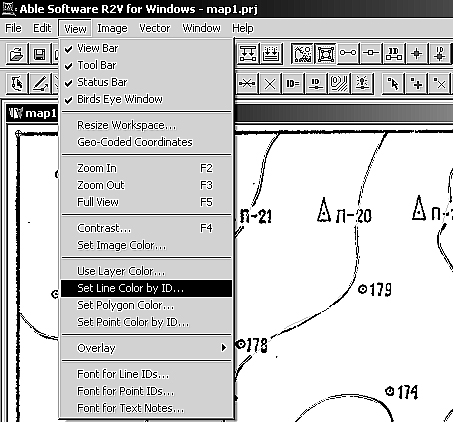Toggle the square frame with corner nodes icon

pyautogui.click(x=325, y=53)
